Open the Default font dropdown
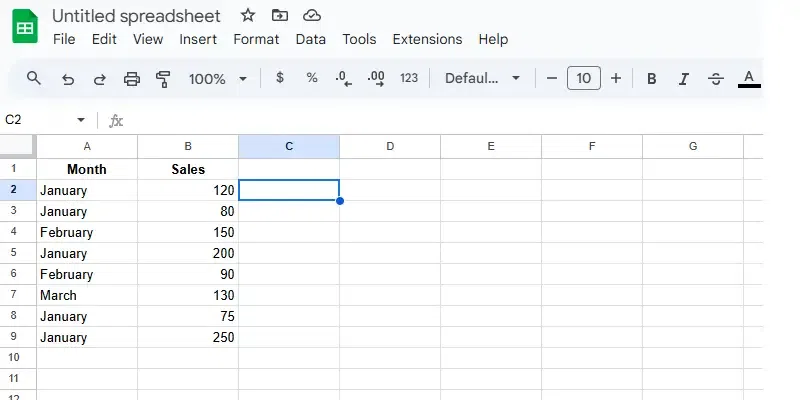Image resolution: width=800 pixels, height=400 pixels. [483, 78]
